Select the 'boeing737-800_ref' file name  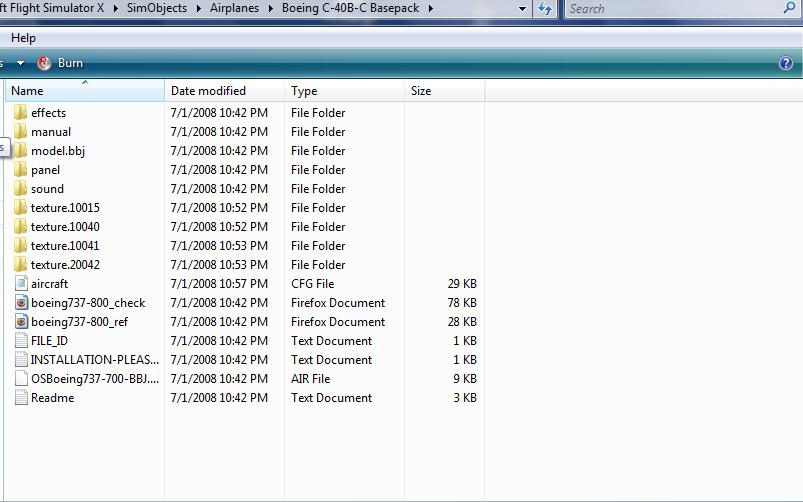[79, 322]
